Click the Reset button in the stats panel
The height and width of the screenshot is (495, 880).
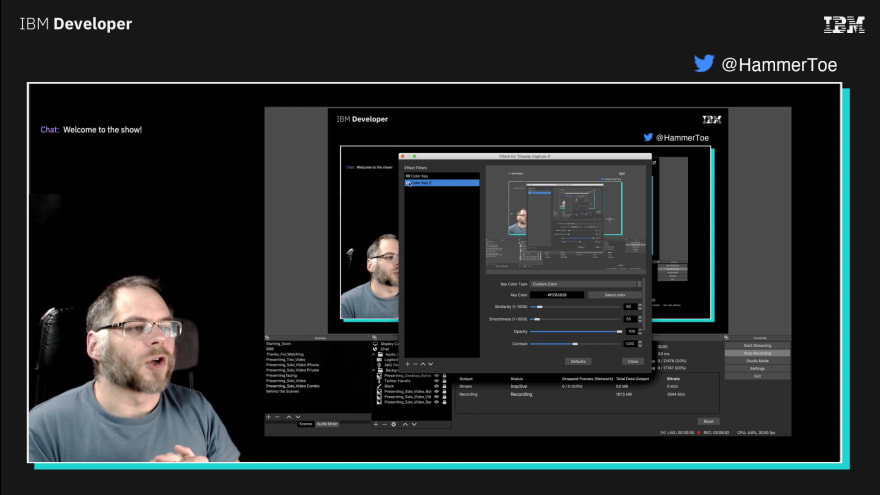click(x=708, y=421)
